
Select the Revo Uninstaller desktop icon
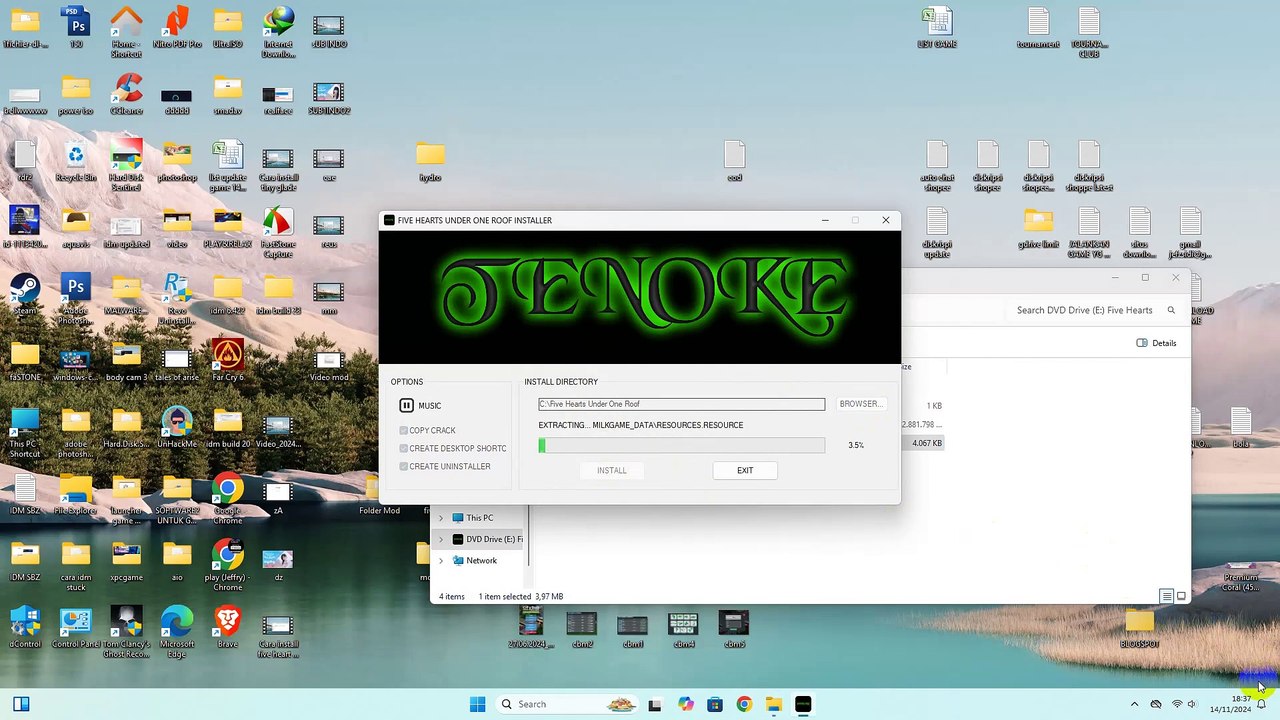pyautogui.click(x=177, y=299)
